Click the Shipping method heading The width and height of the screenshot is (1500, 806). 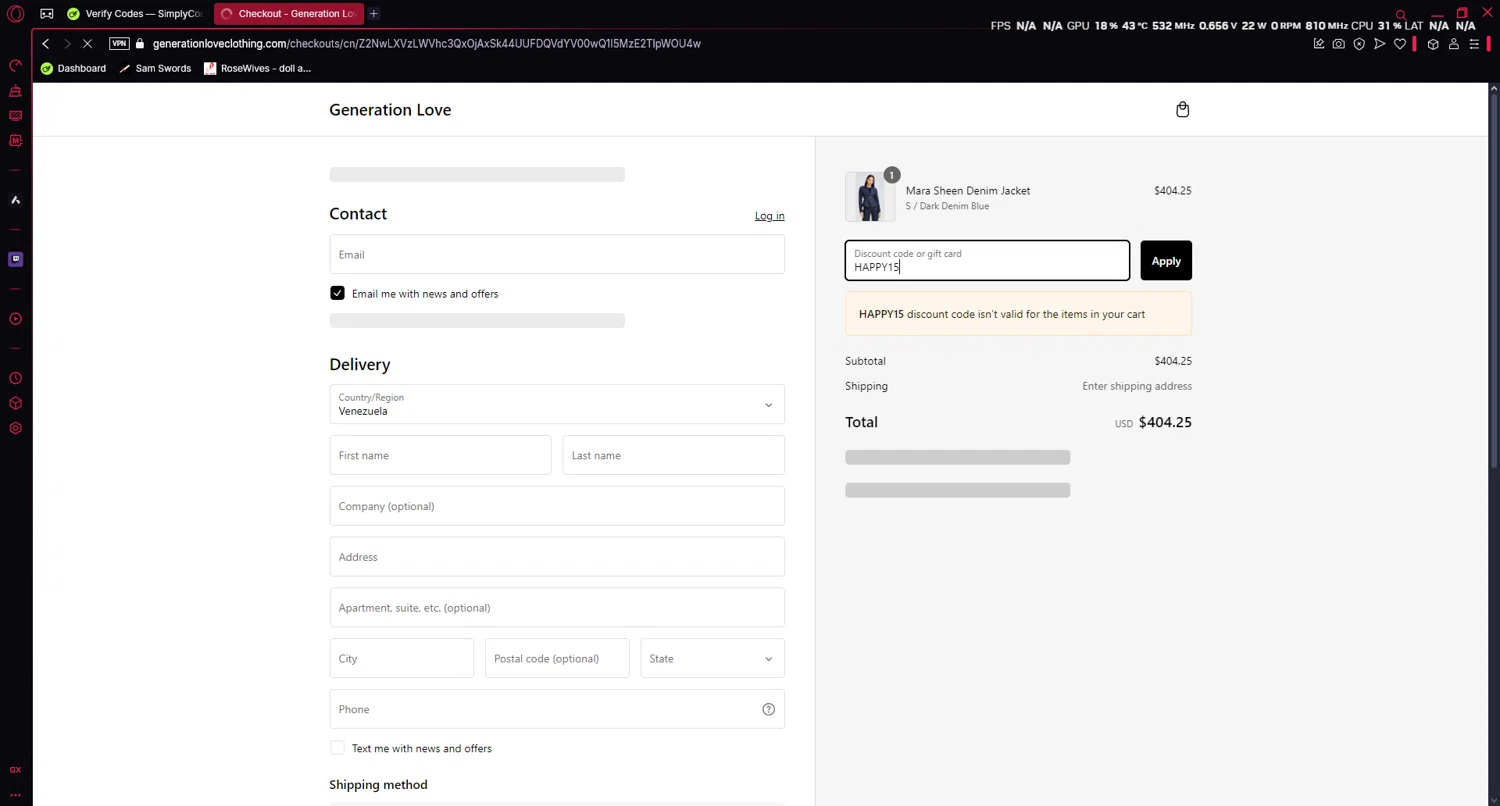tap(378, 785)
